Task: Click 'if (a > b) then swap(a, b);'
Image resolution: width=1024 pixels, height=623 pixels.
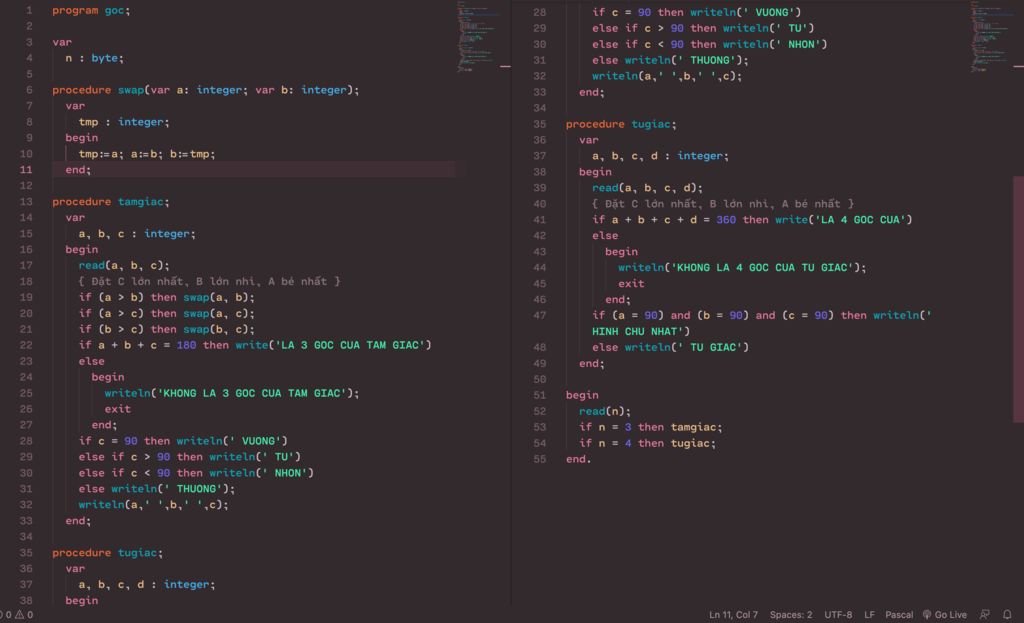Action: [x=167, y=298]
